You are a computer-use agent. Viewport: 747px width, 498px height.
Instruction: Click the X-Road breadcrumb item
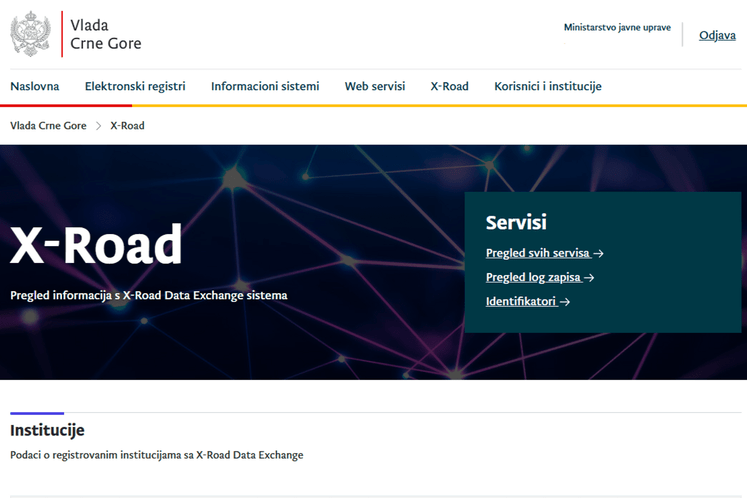click(127, 126)
